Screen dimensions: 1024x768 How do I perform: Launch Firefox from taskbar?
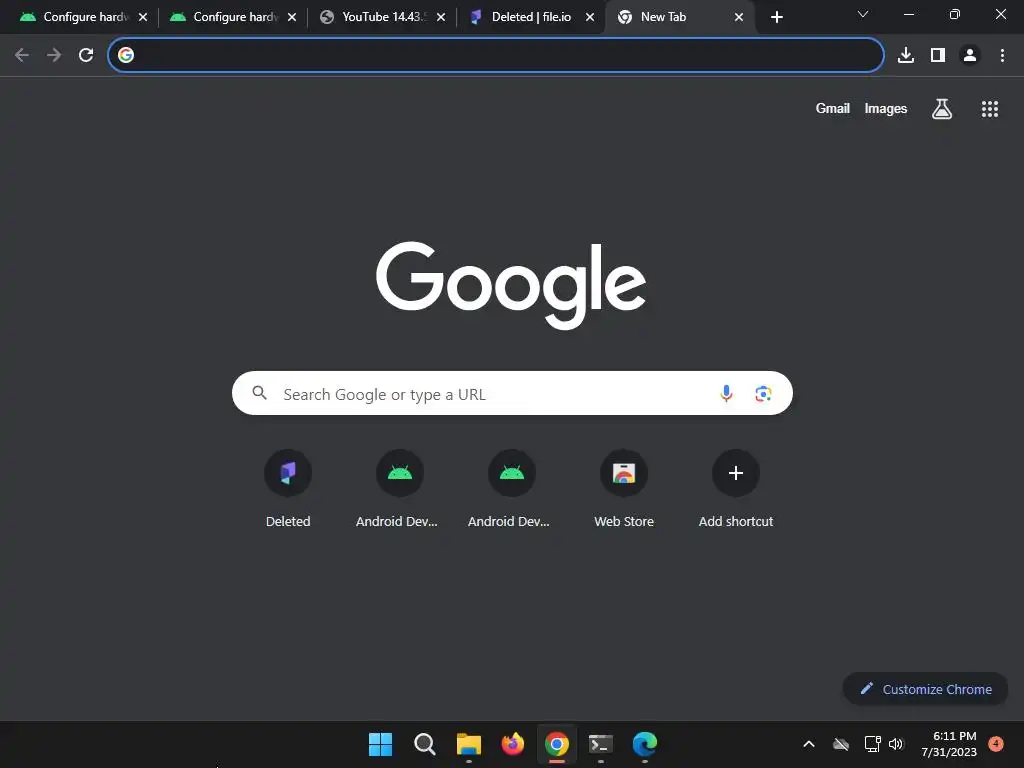(x=513, y=744)
